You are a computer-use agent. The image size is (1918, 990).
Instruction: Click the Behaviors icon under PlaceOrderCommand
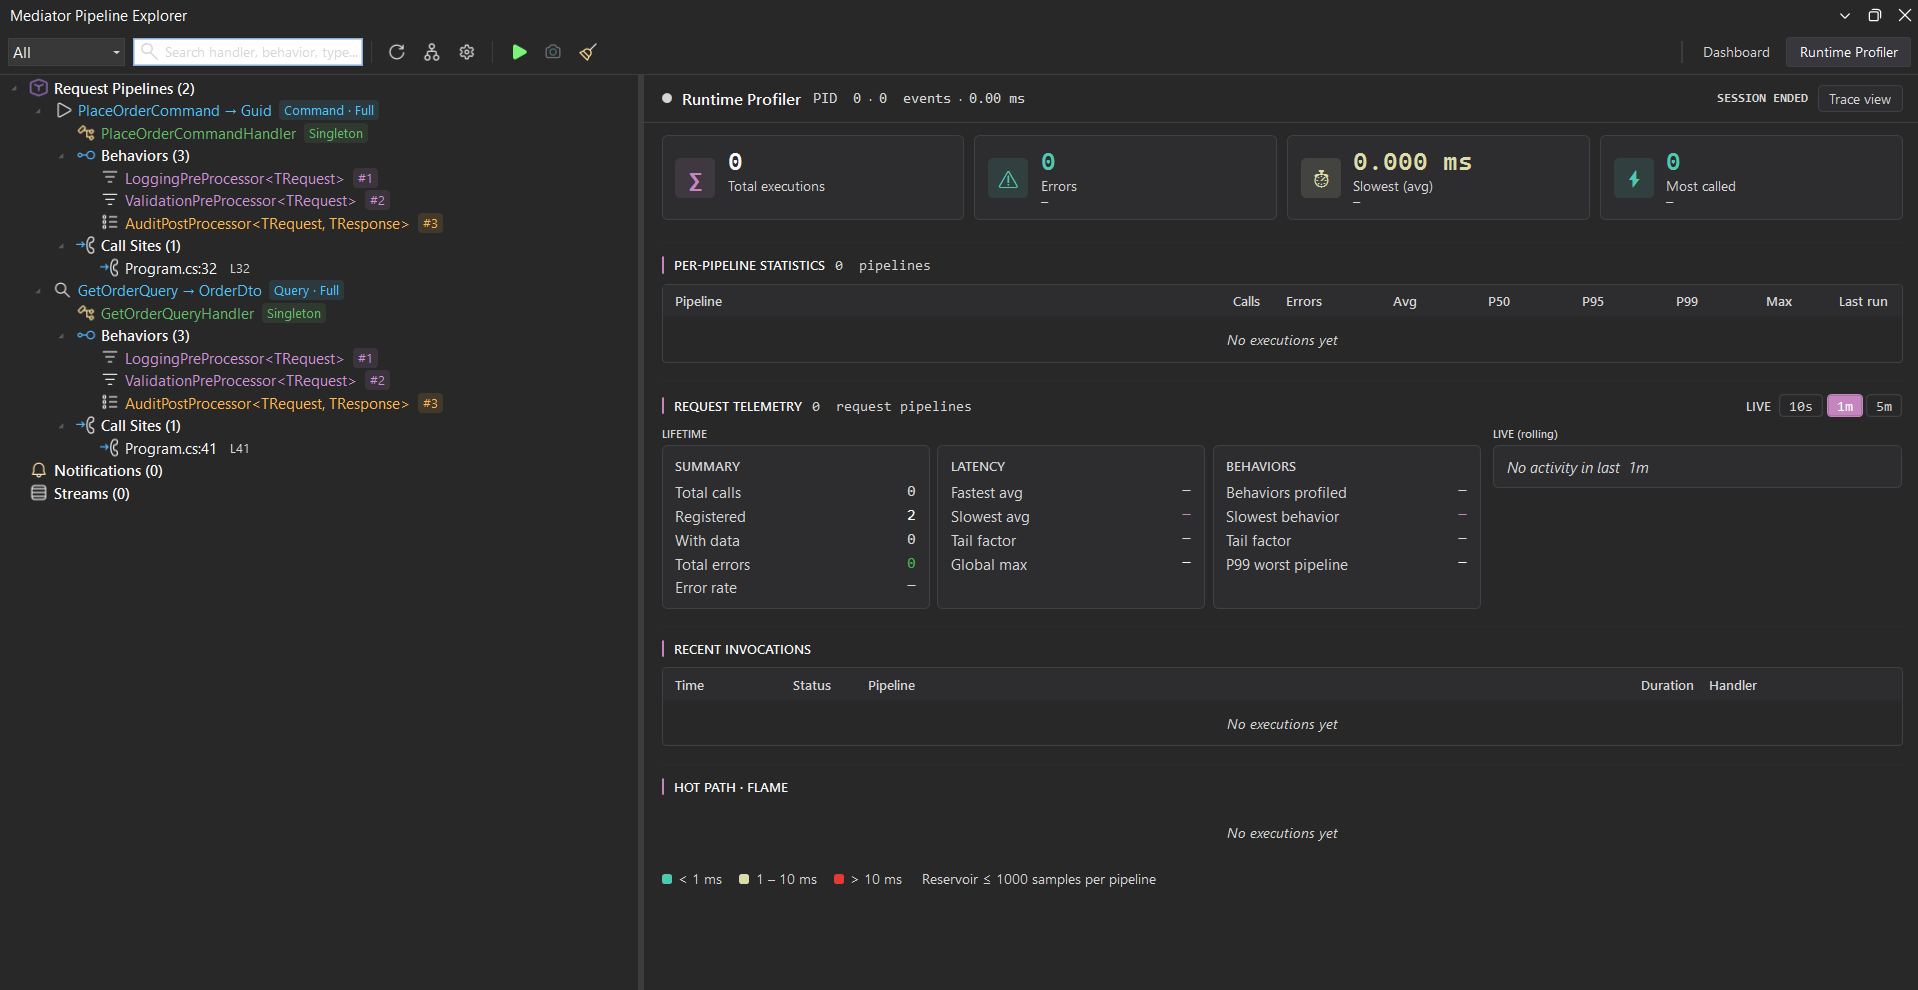[86, 155]
